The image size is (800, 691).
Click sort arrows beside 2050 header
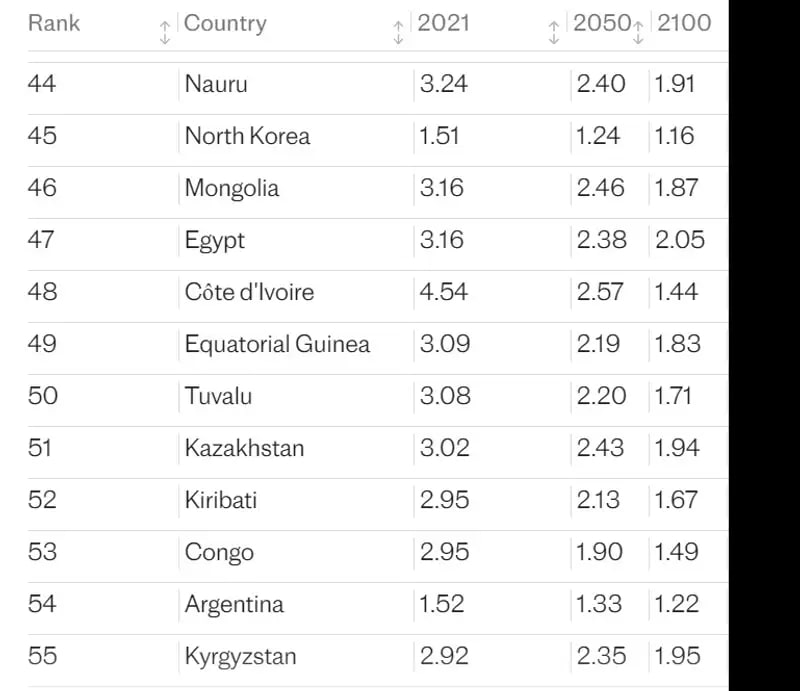click(x=637, y=31)
